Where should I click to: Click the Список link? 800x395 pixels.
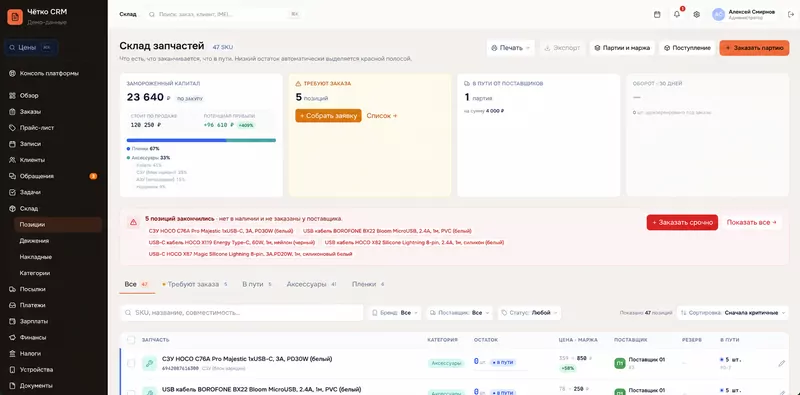click(382, 116)
